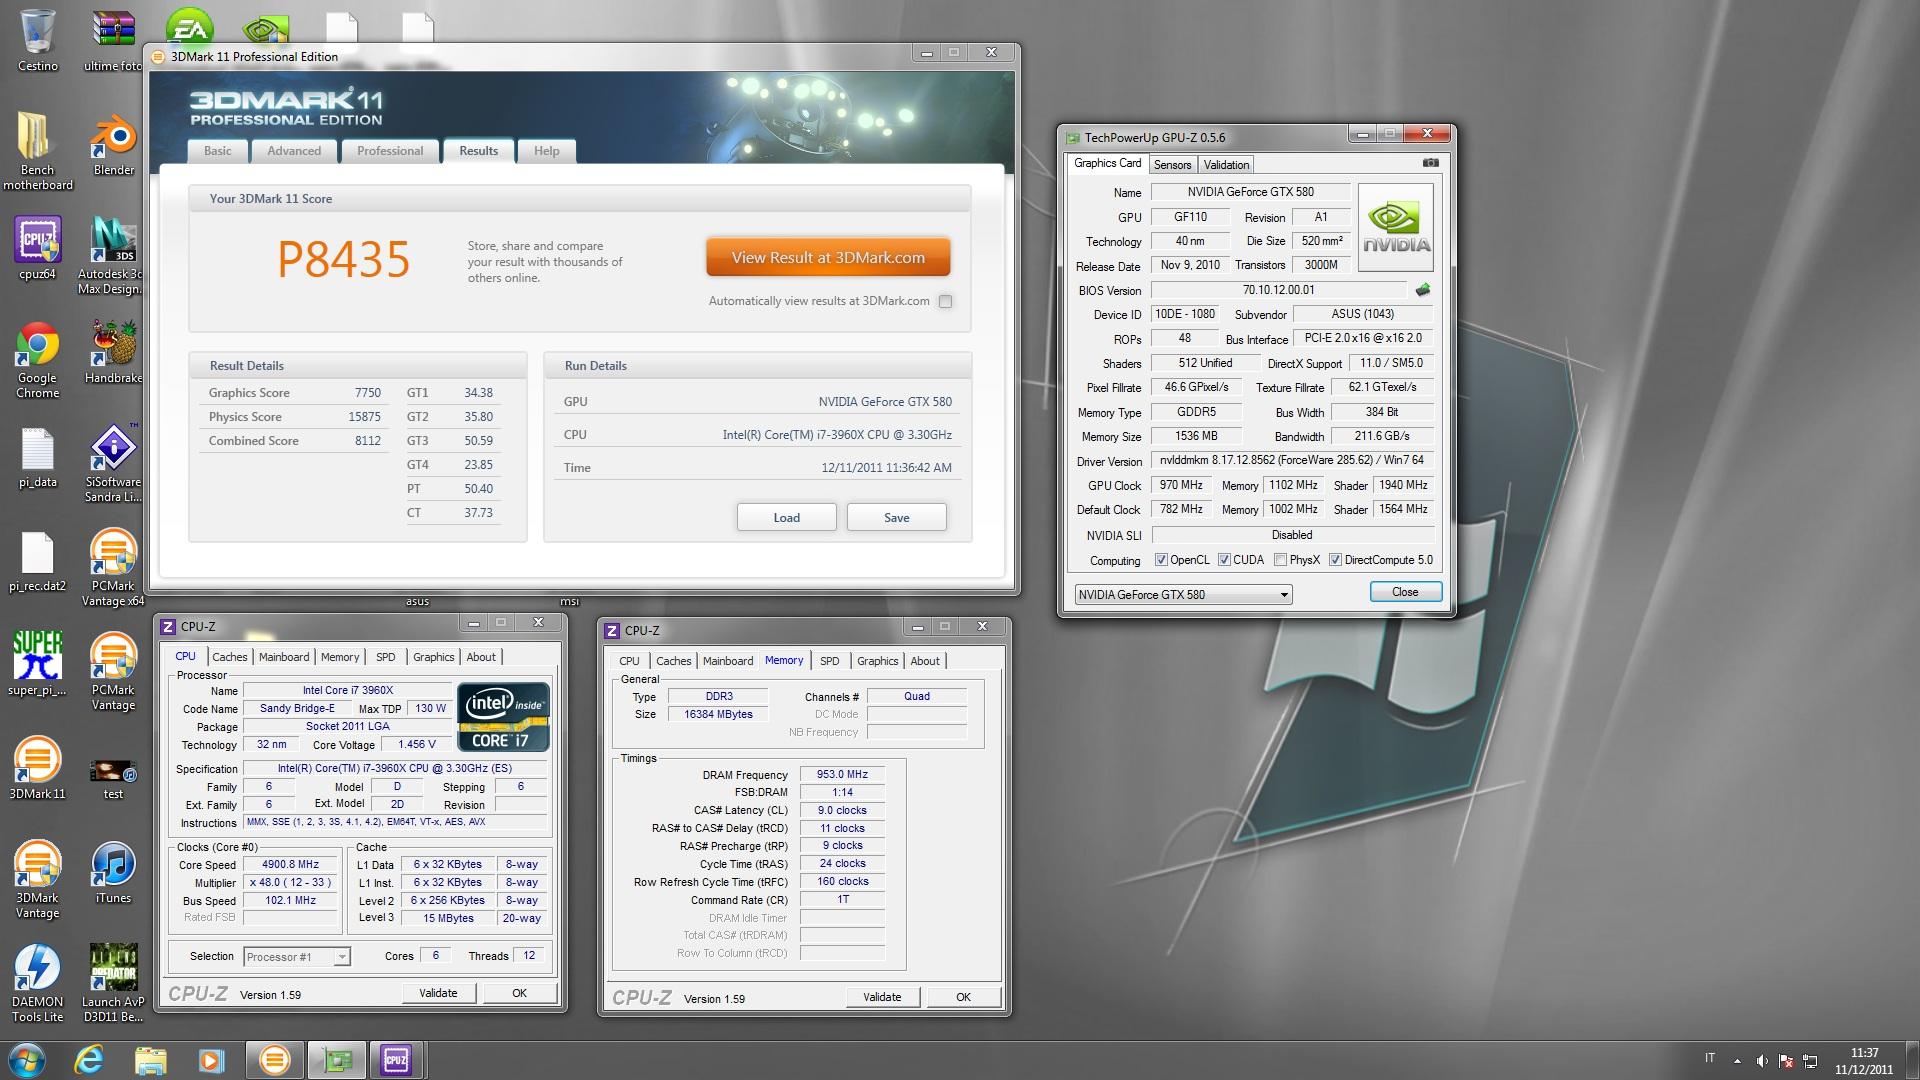
Task: Launch the Blender desktop shortcut
Action: tap(113, 145)
